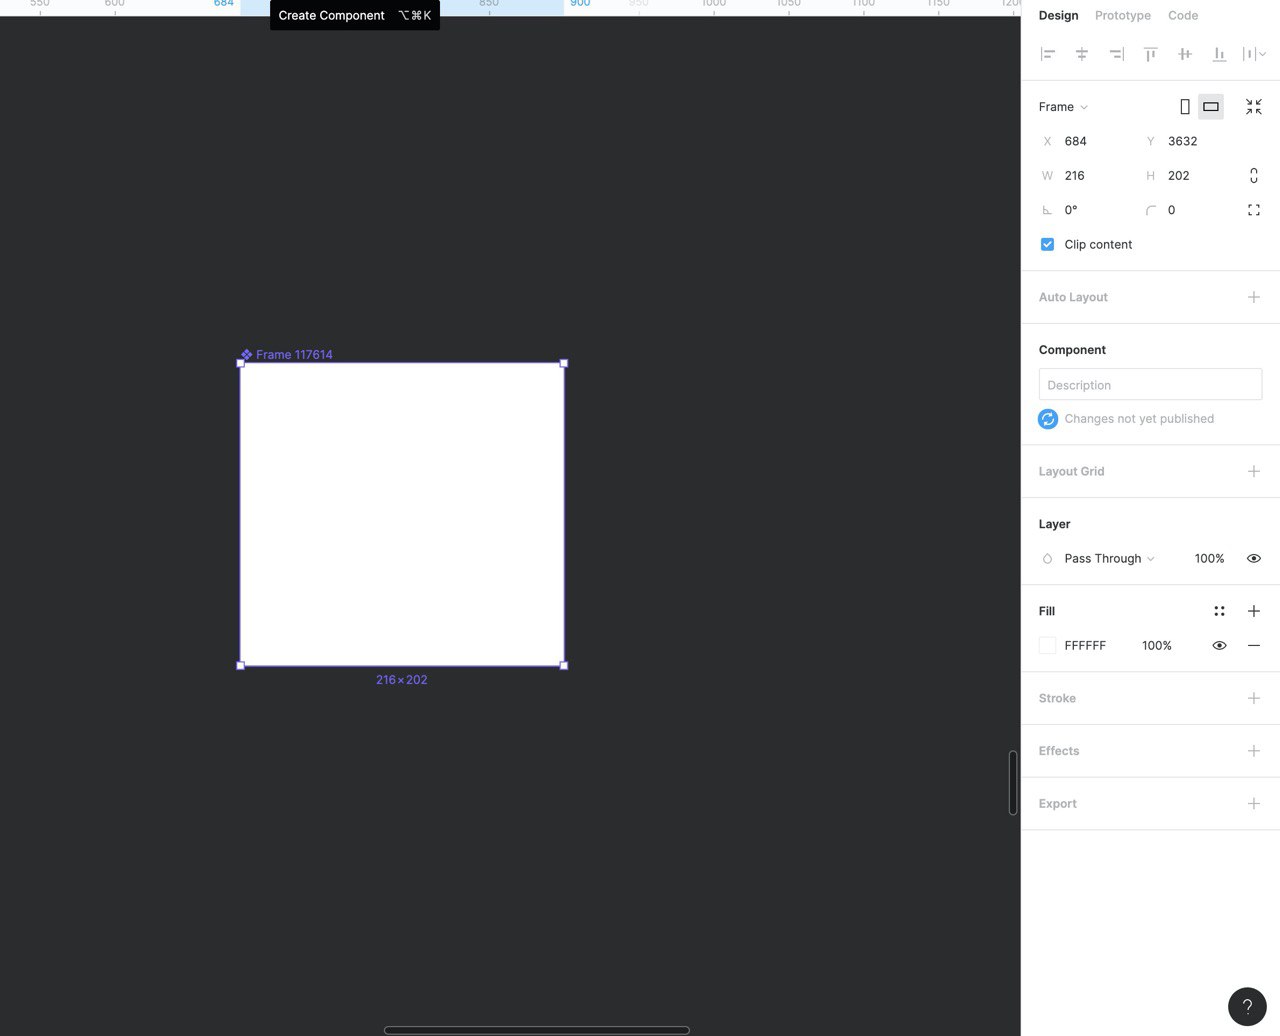Click the frame's bottom-left resize handle

(240, 666)
